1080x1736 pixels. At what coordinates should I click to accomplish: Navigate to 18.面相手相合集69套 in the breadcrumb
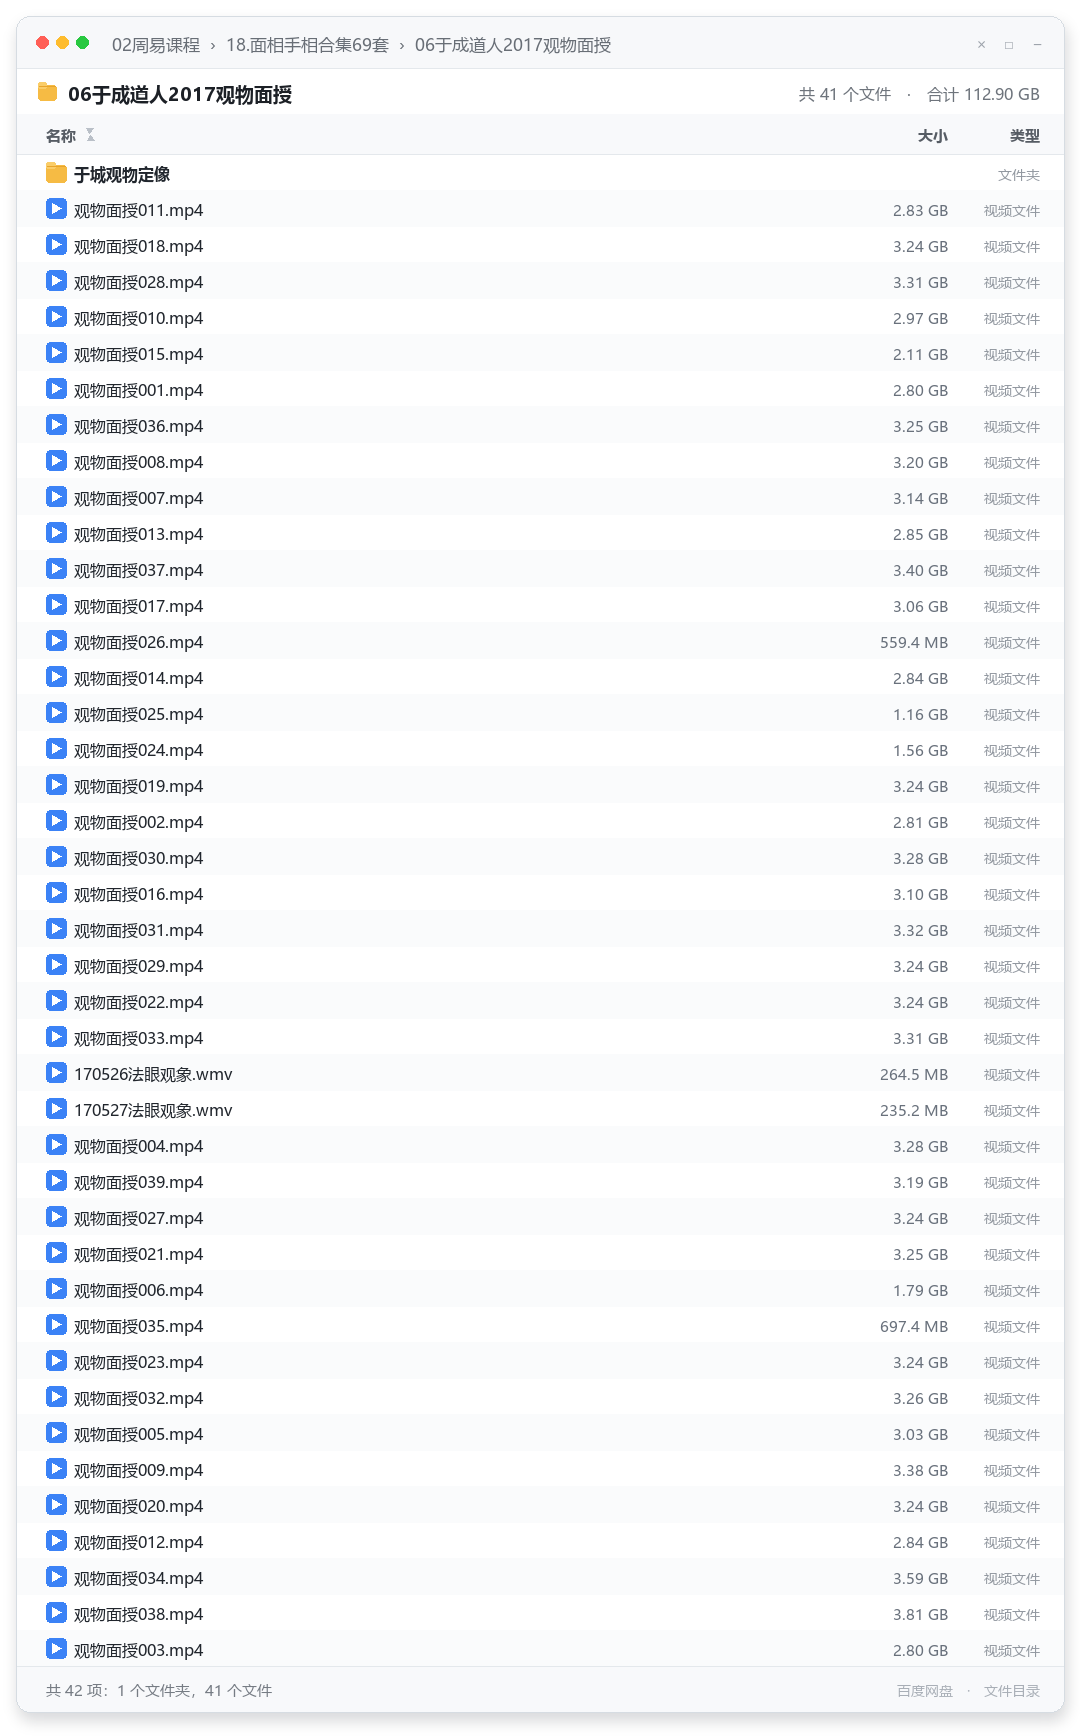(307, 45)
